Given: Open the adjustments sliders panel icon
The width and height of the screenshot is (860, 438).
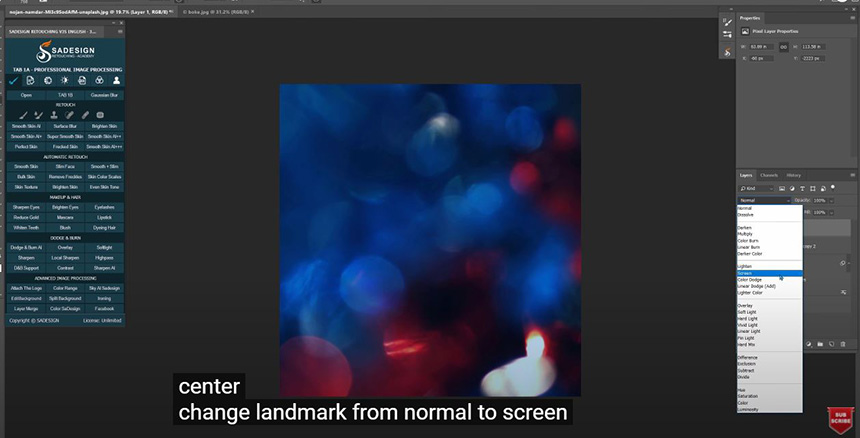Looking at the screenshot, I should click(727, 35).
